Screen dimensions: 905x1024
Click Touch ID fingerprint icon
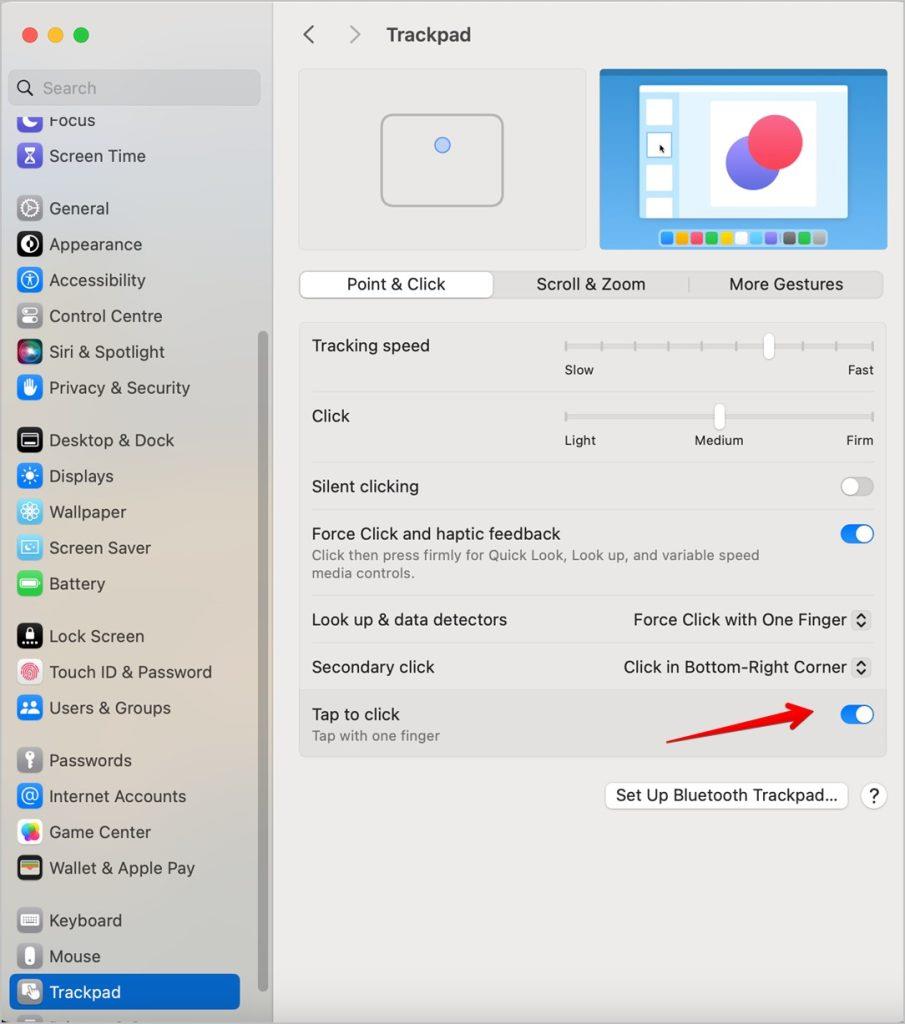(29, 672)
